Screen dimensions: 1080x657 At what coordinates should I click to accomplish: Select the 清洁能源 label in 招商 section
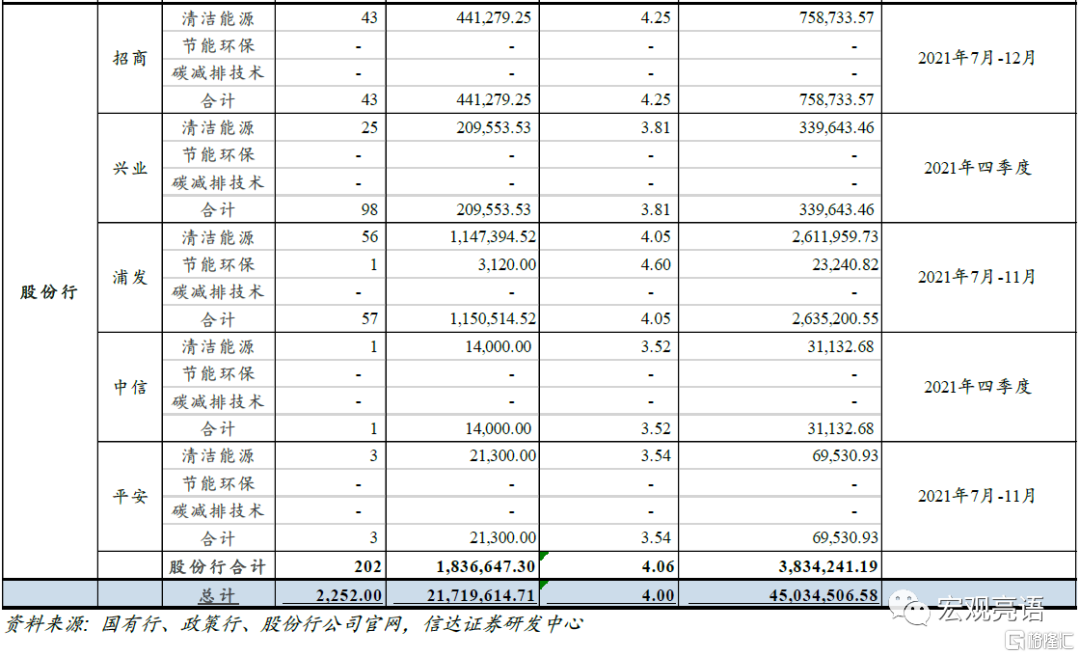218,19
